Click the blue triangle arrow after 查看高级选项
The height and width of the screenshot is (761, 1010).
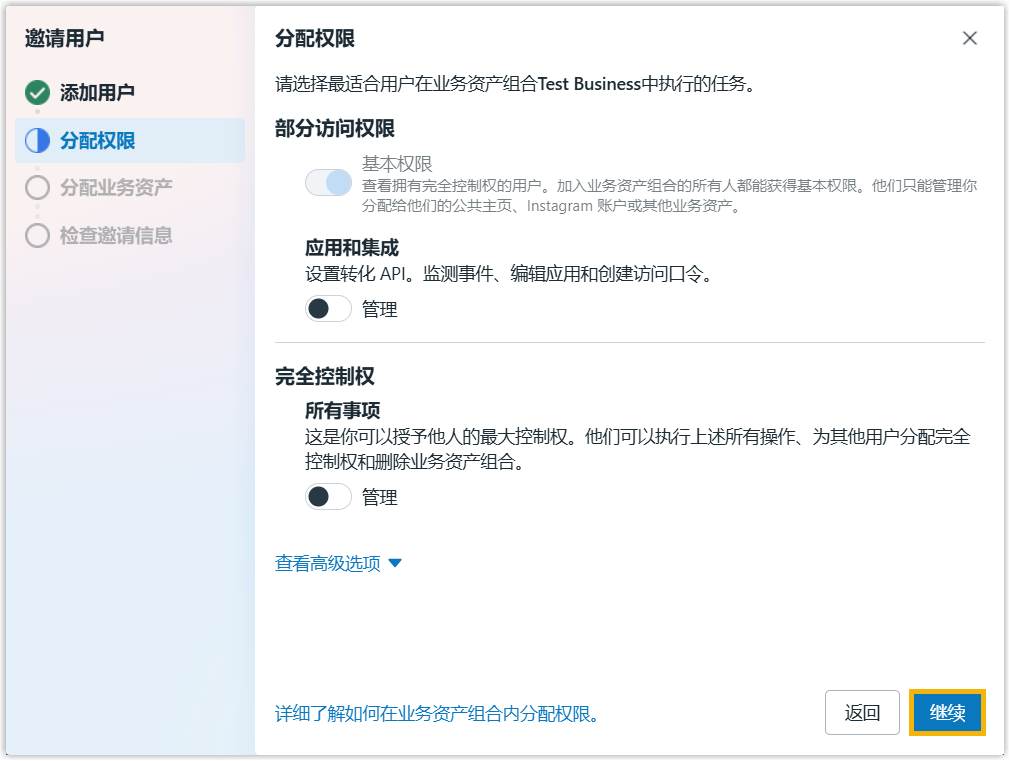click(395, 564)
